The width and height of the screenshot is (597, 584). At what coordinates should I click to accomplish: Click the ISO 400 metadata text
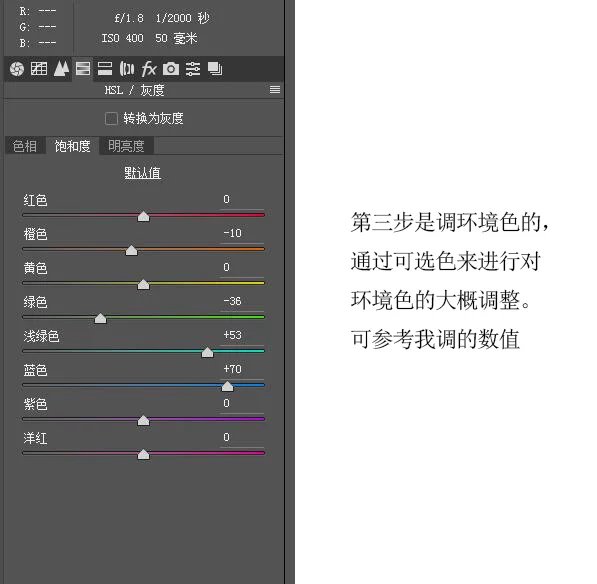[122, 38]
